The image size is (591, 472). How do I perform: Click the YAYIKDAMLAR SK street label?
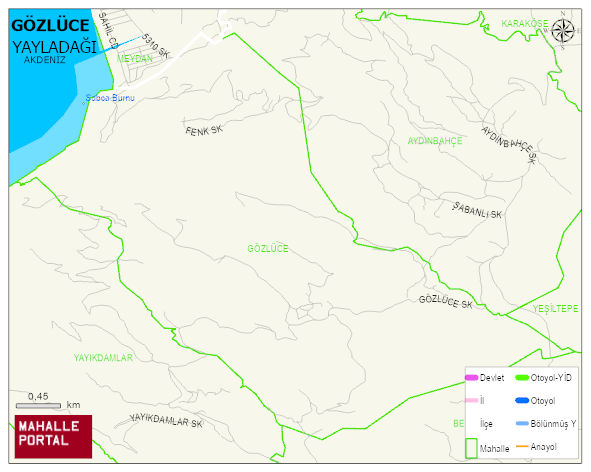[166, 421]
